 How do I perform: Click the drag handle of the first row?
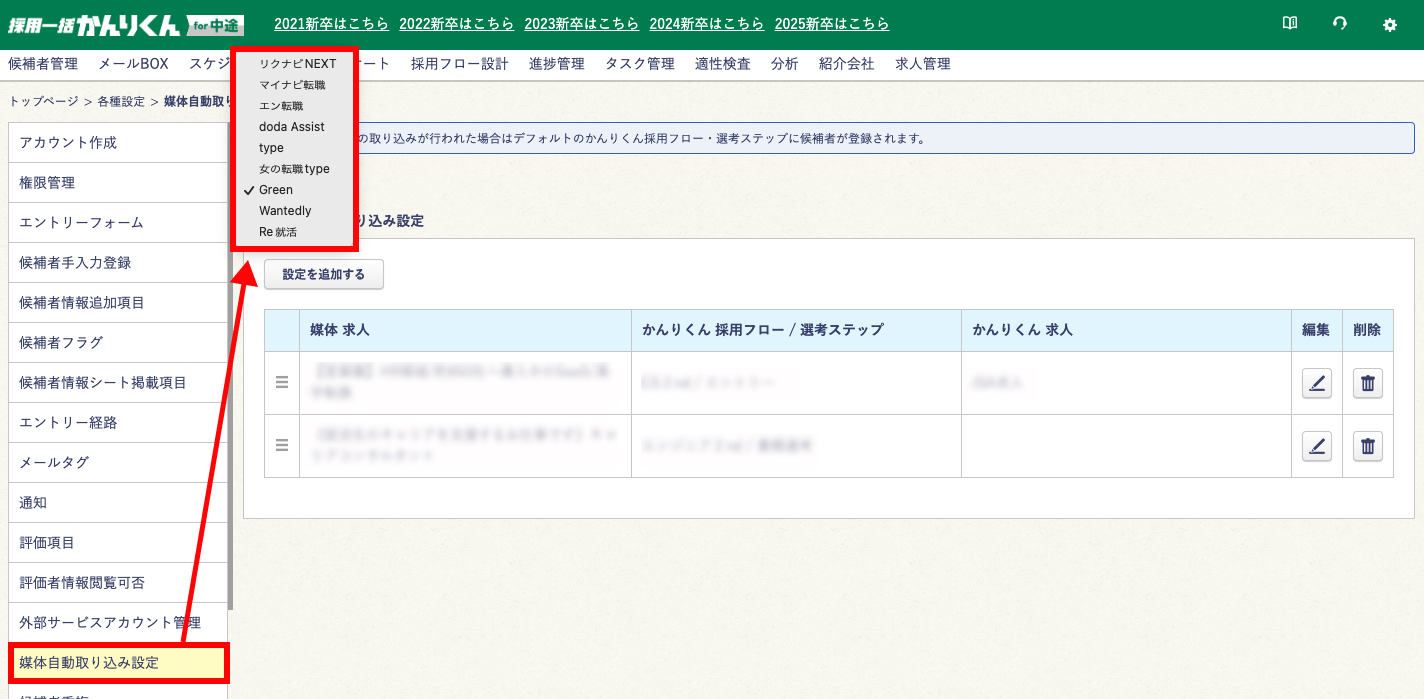pos(282,382)
